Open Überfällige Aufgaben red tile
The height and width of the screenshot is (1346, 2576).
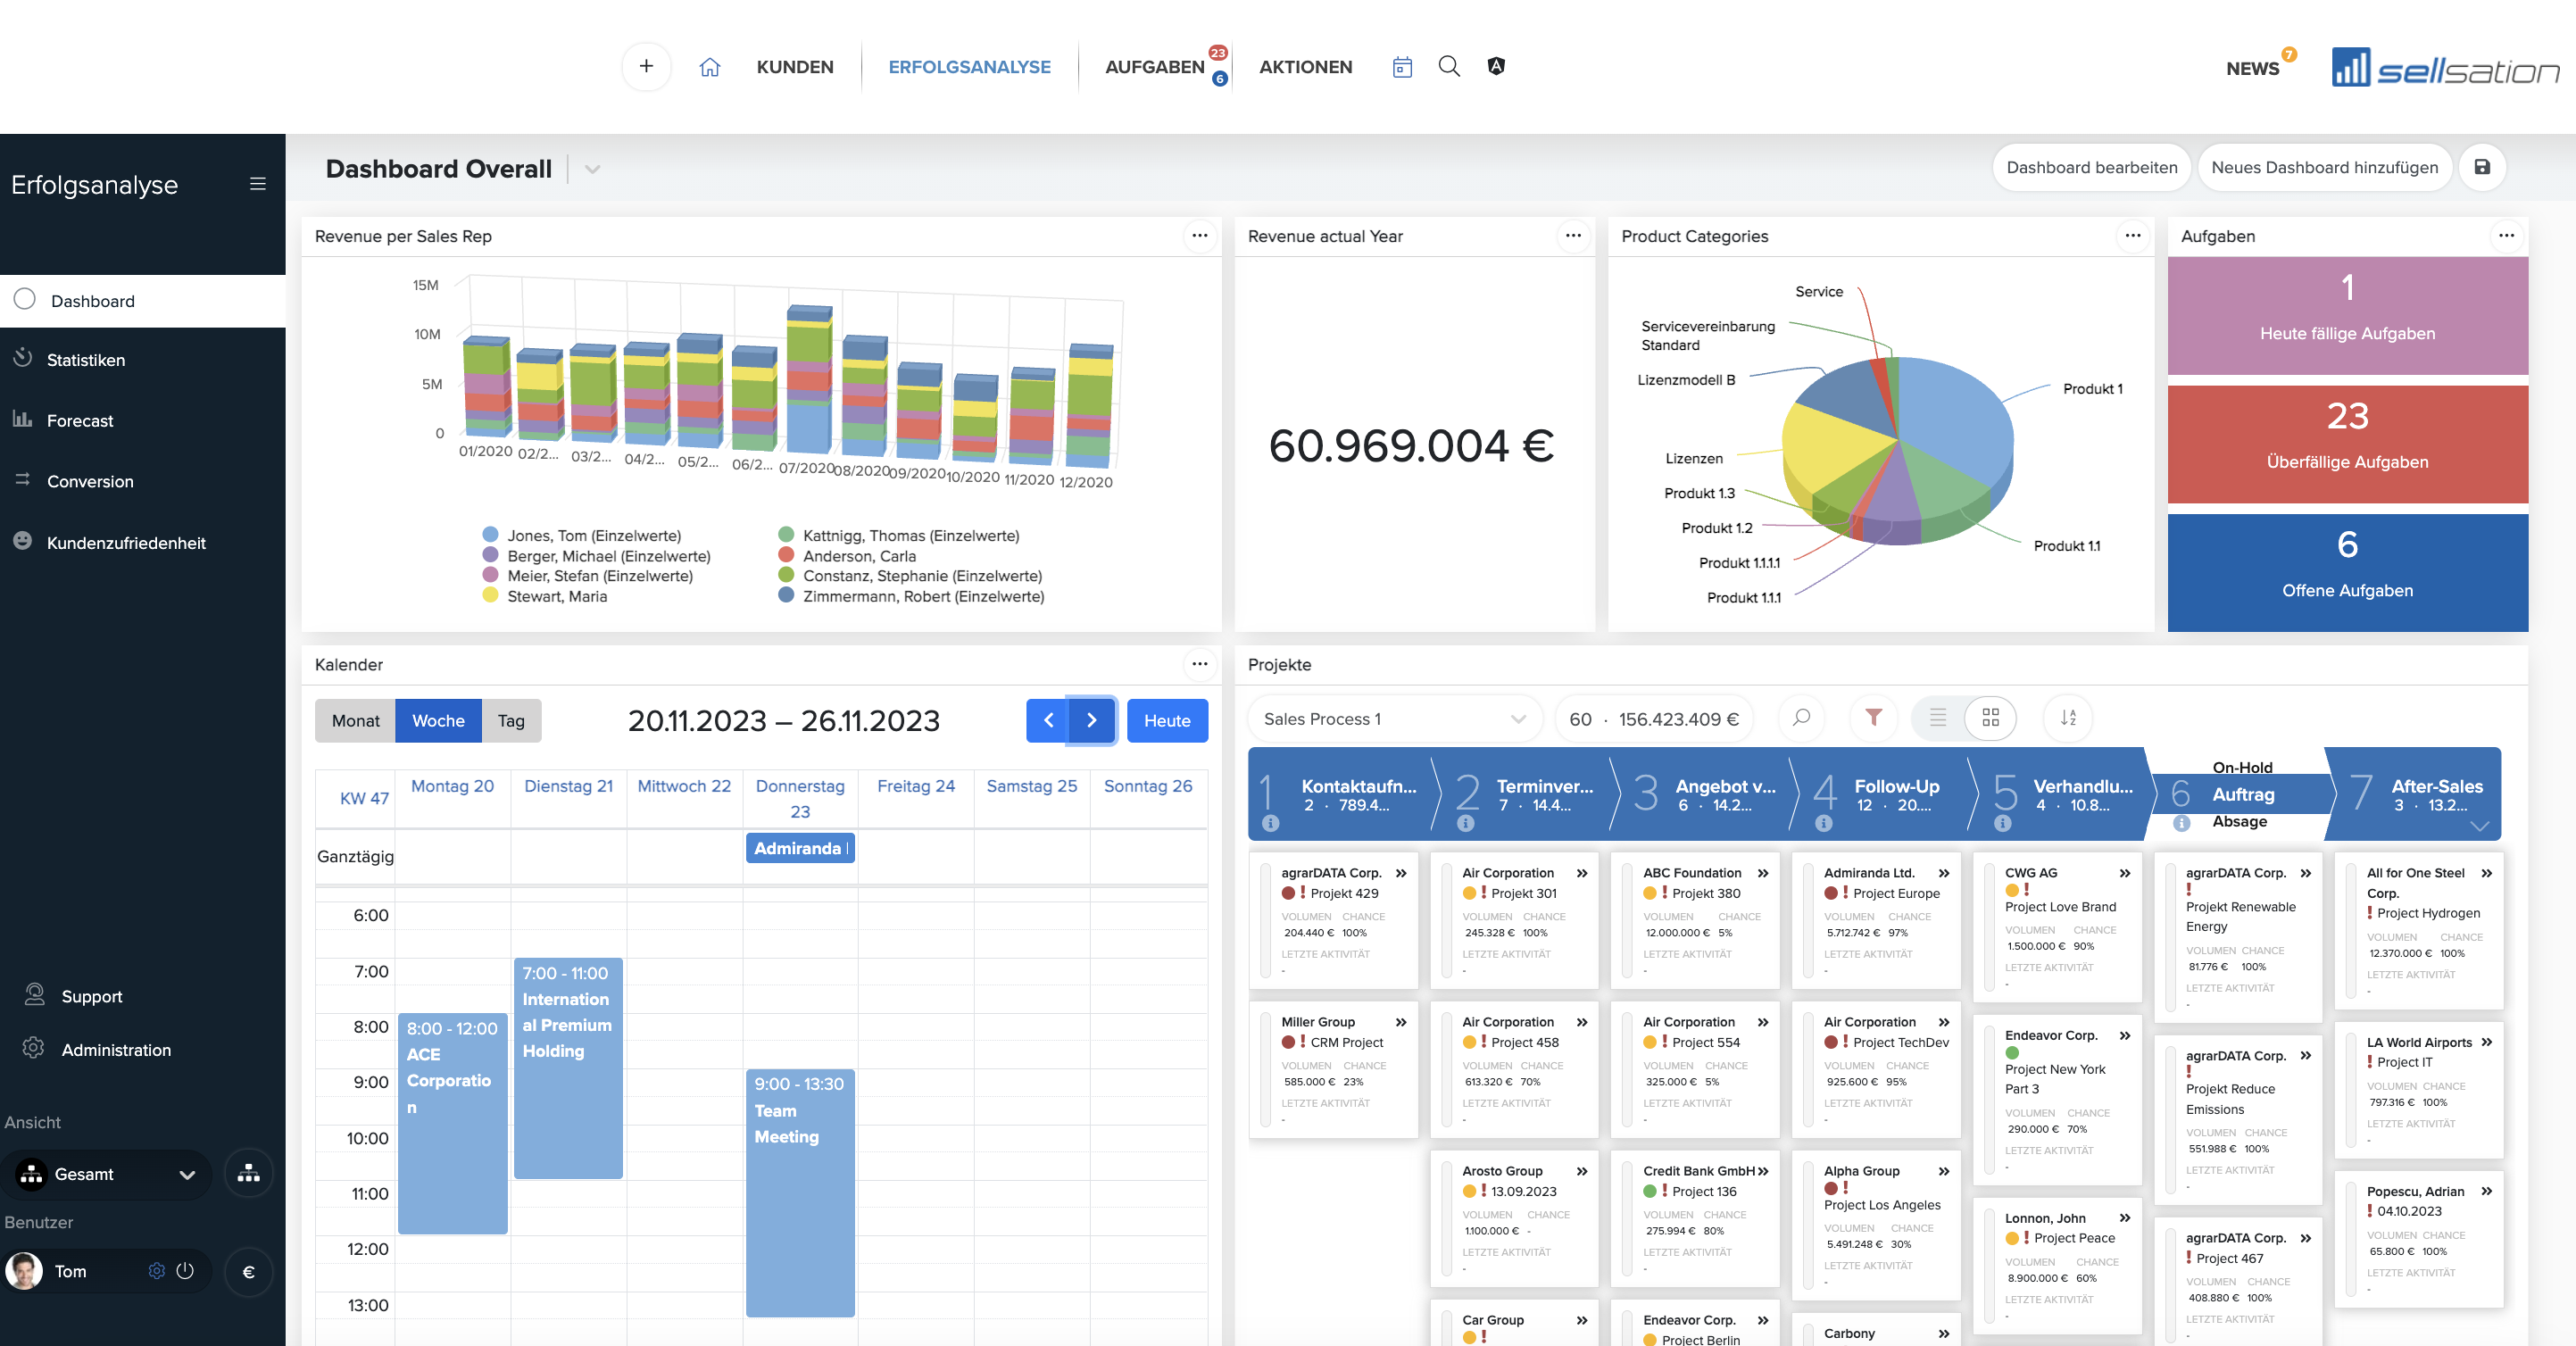2347,444
